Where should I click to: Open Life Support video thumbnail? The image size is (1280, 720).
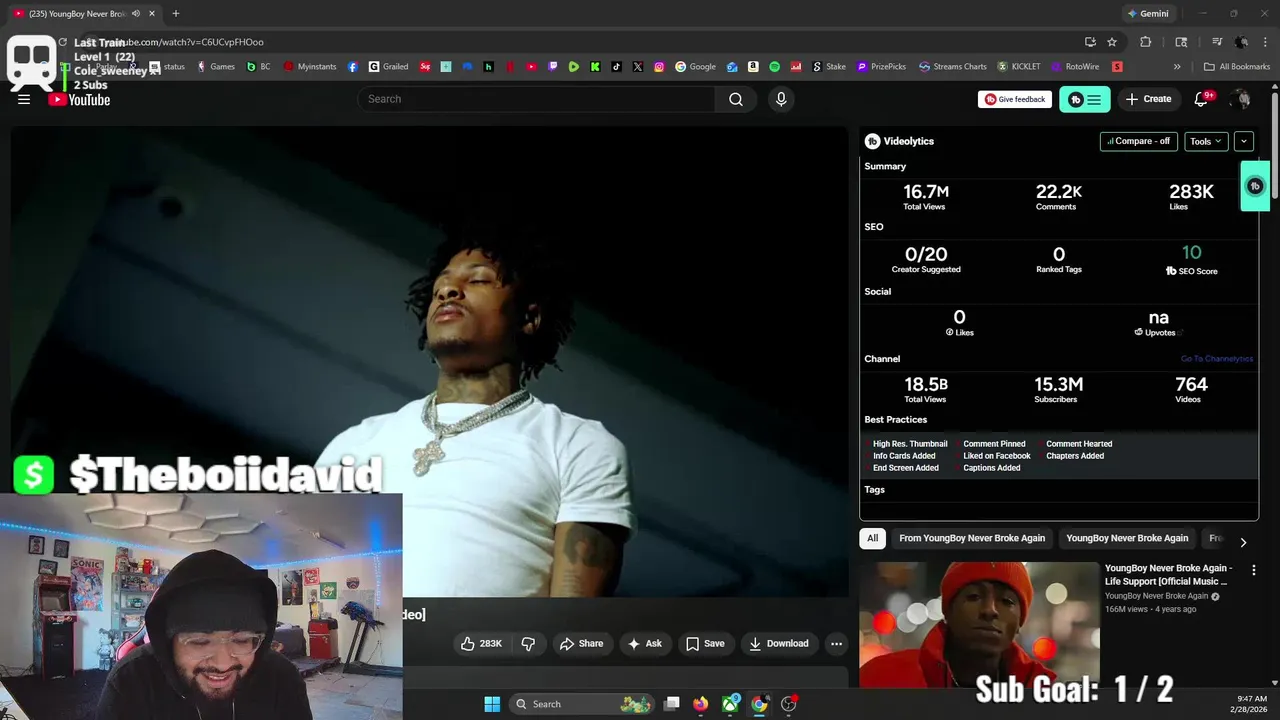[979, 625]
